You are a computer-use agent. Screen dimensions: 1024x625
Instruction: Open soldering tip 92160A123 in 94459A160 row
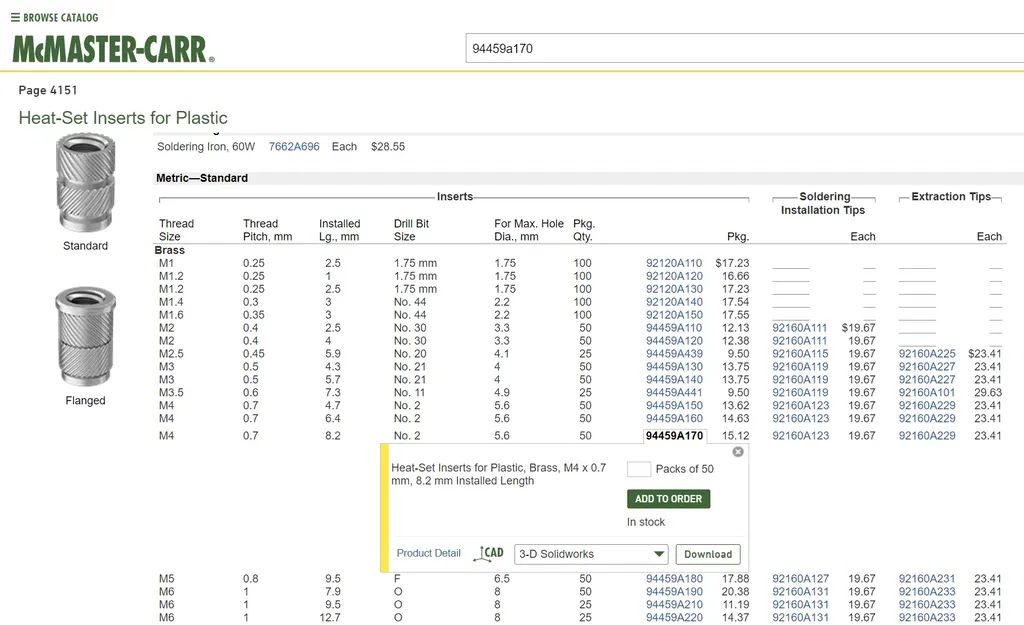[x=800, y=418]
